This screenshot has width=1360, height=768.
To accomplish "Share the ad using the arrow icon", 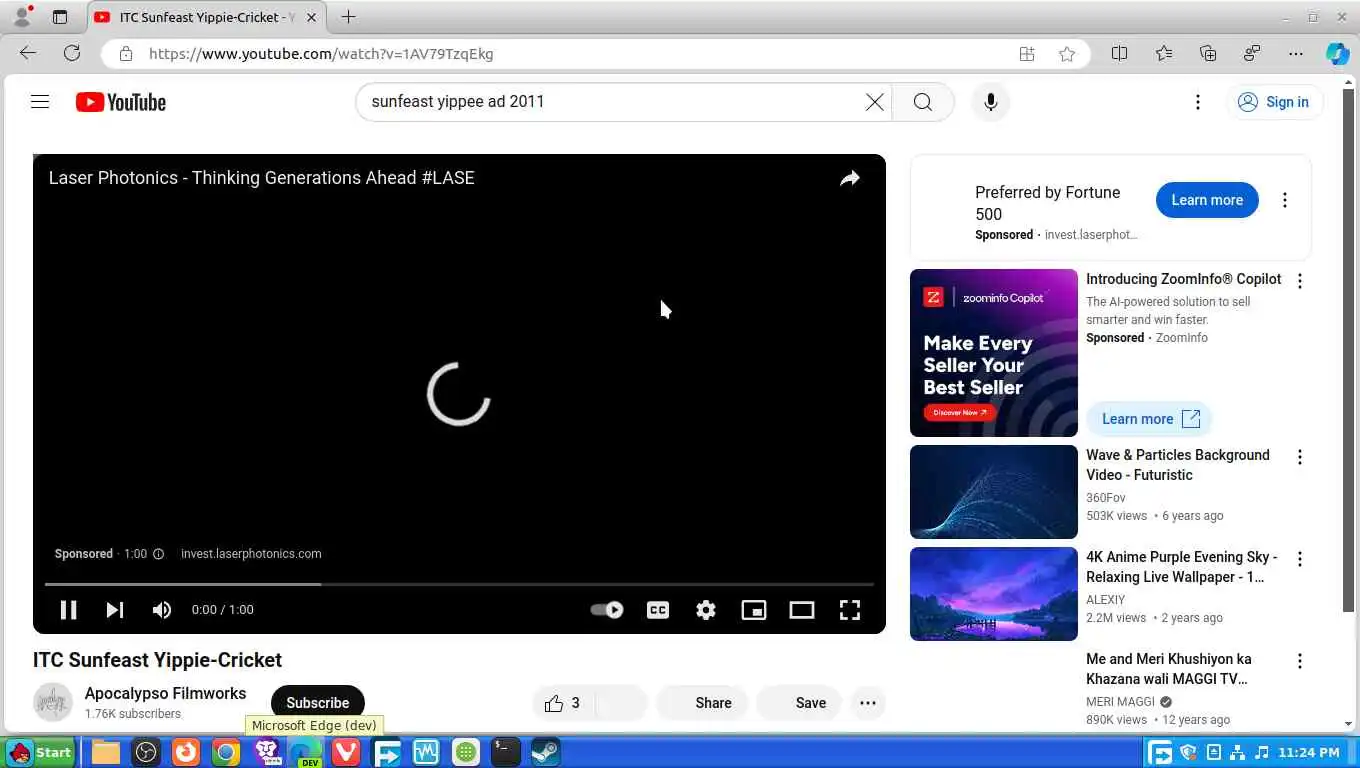I will click(849, 178).
